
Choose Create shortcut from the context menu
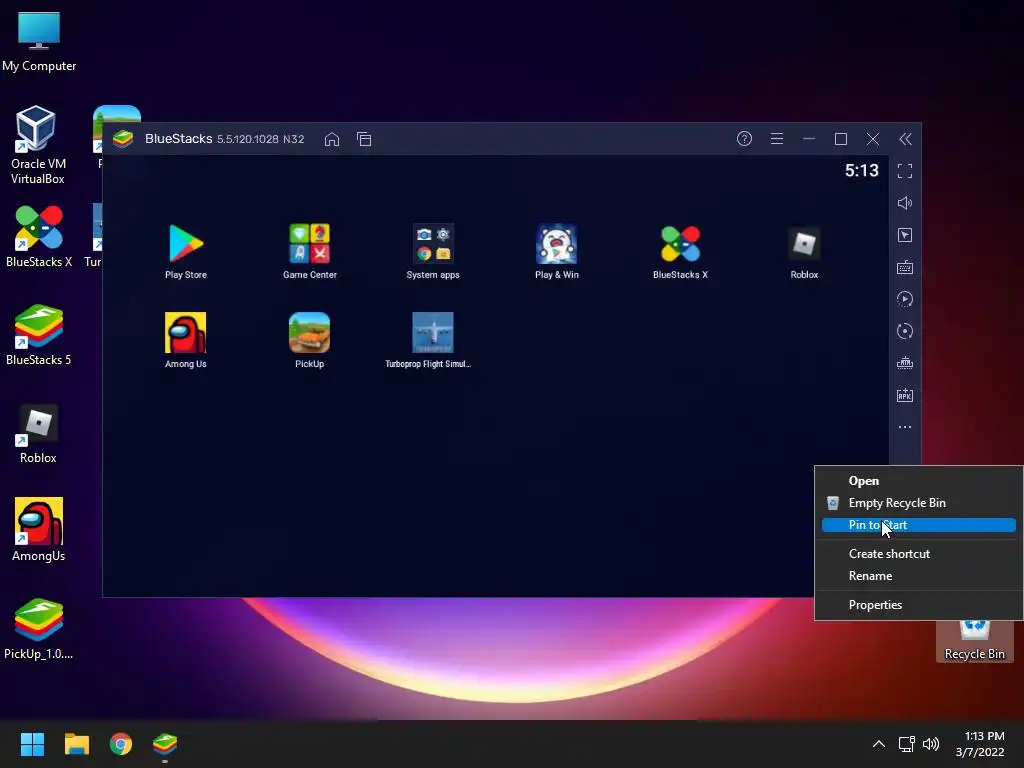(919, 554)
